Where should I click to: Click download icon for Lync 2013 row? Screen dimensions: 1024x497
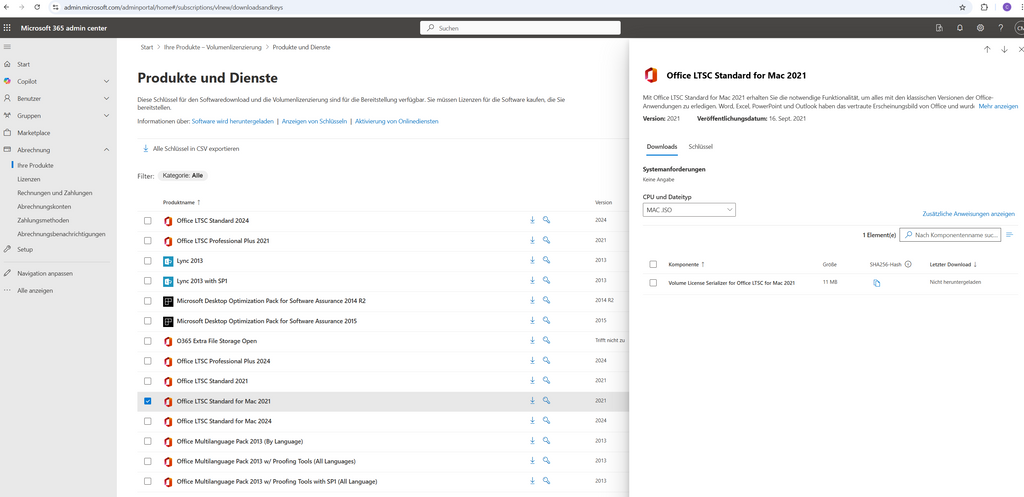[532, 260]
